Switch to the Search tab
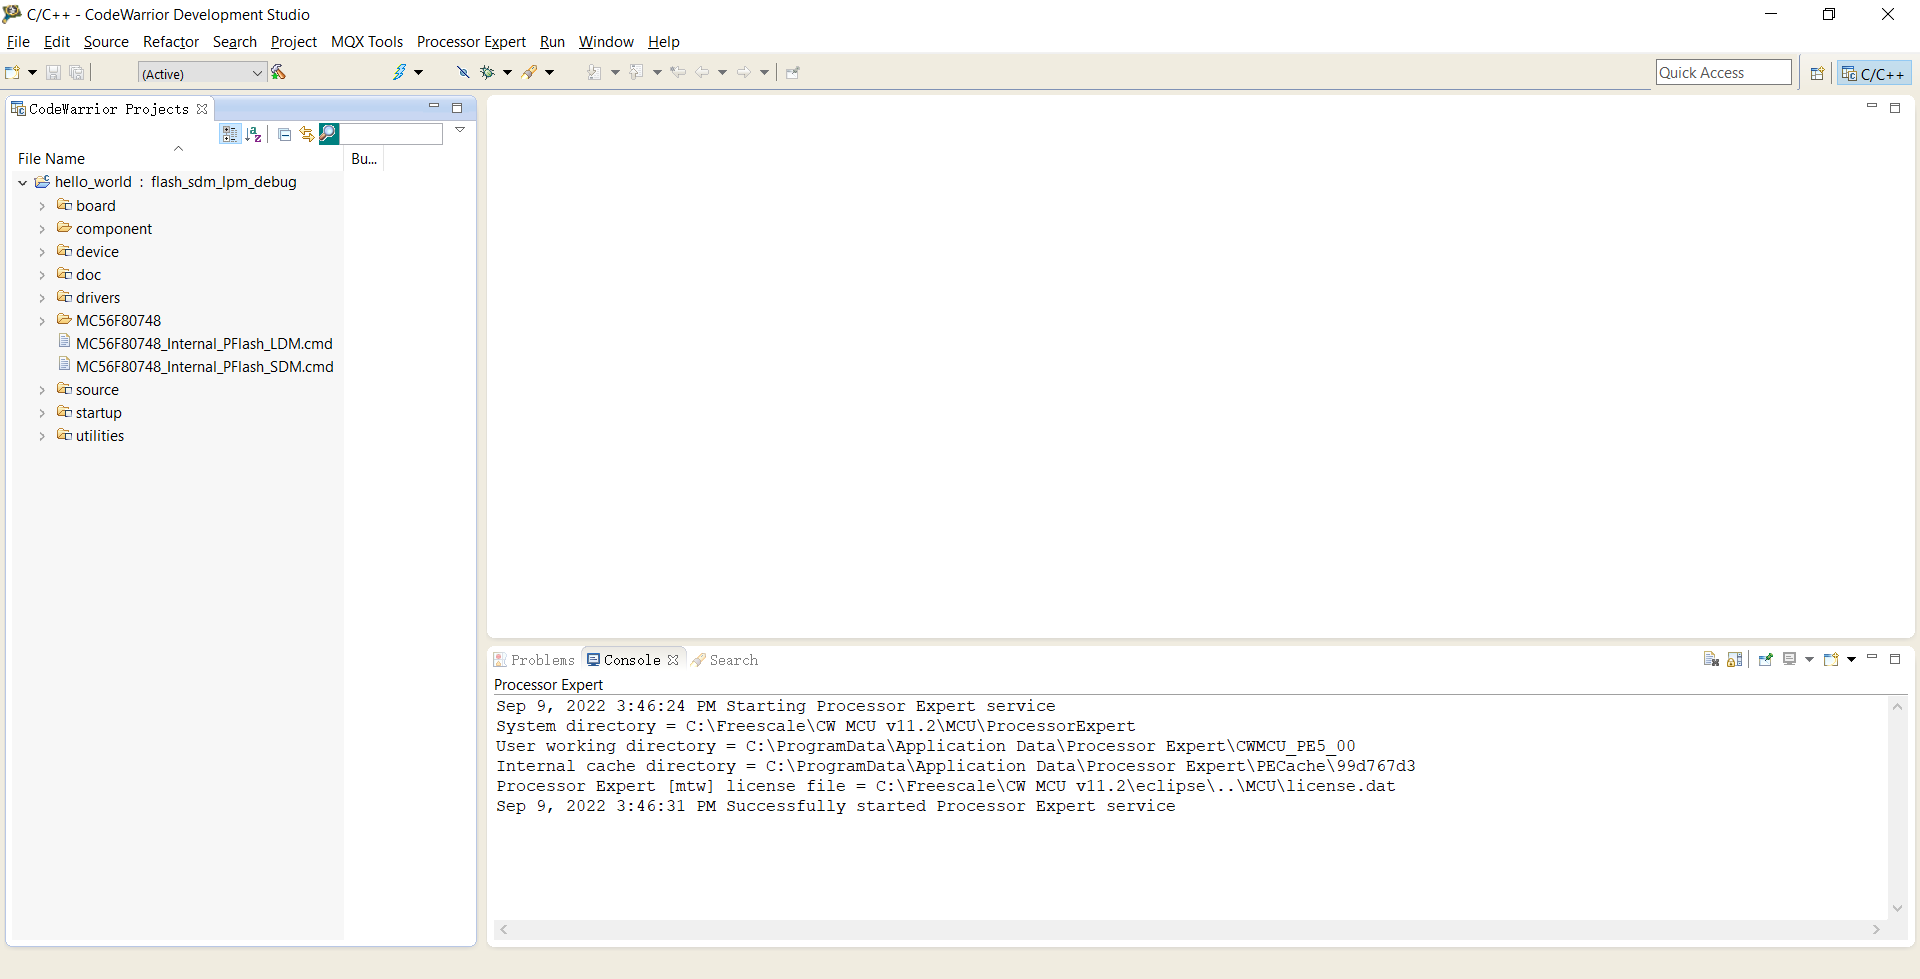This screenshot has height=979, width=1920. click(x=725, y=660)
